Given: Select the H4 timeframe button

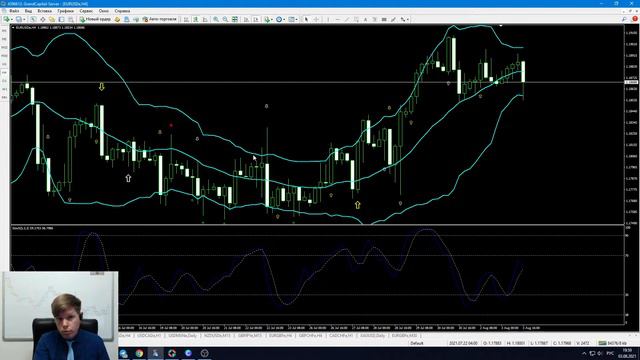Looking at the screenshot, I should point(4,72).
